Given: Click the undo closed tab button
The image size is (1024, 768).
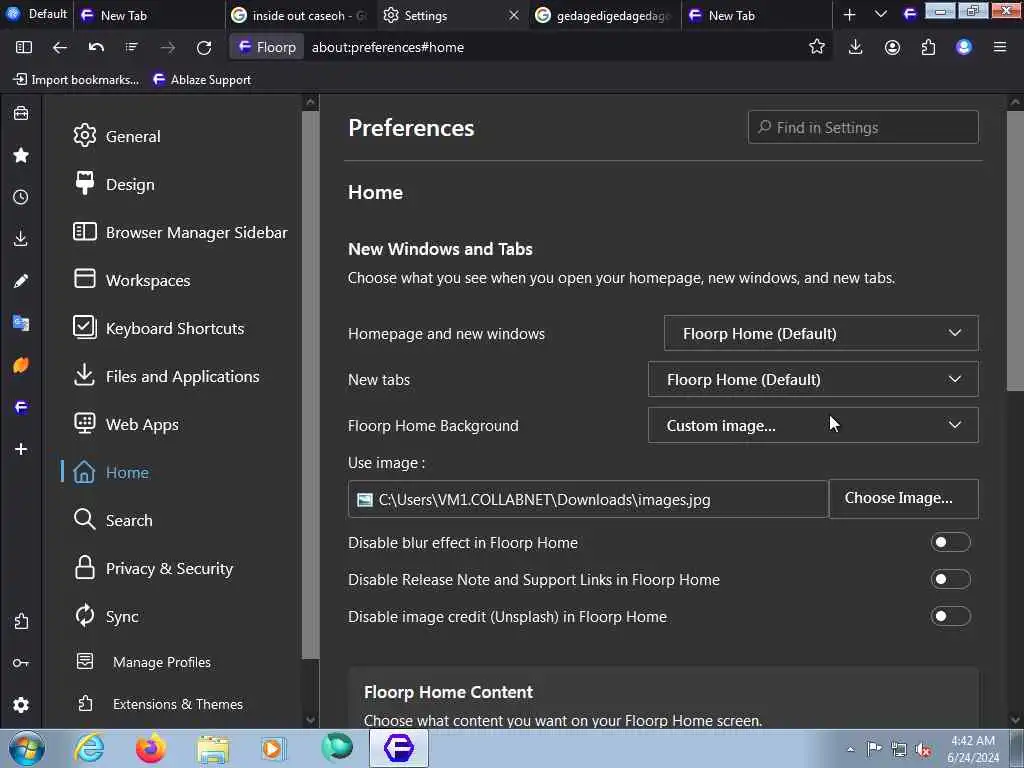Looking at the screenshot, I should click(96, 47).
